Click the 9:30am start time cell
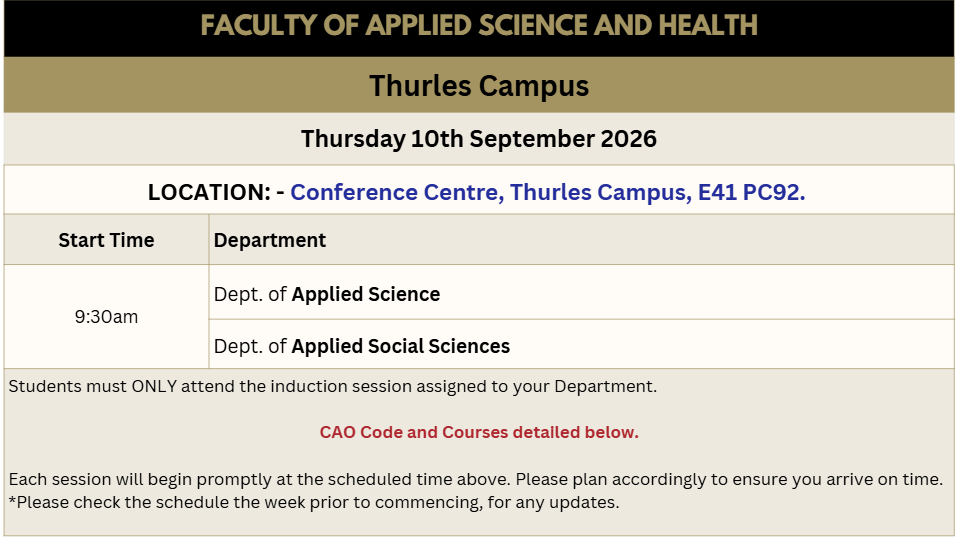 106,317
